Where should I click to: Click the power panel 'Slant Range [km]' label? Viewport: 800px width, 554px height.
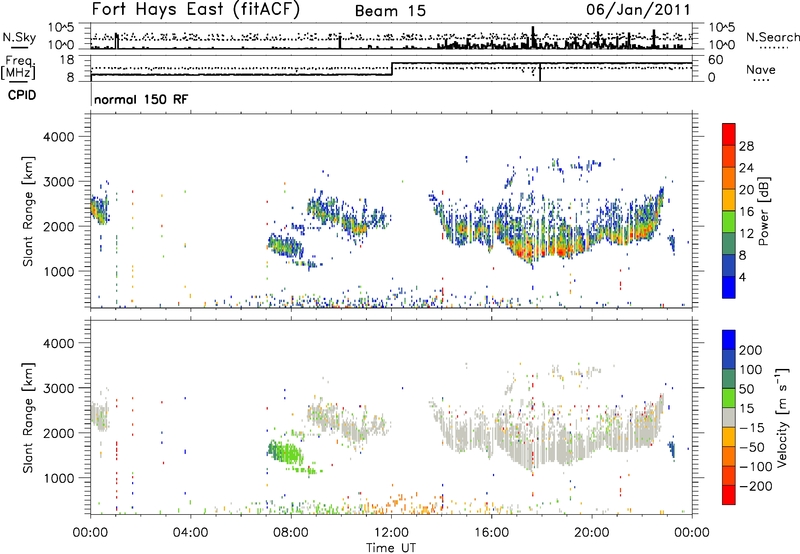tap(28, 211)
